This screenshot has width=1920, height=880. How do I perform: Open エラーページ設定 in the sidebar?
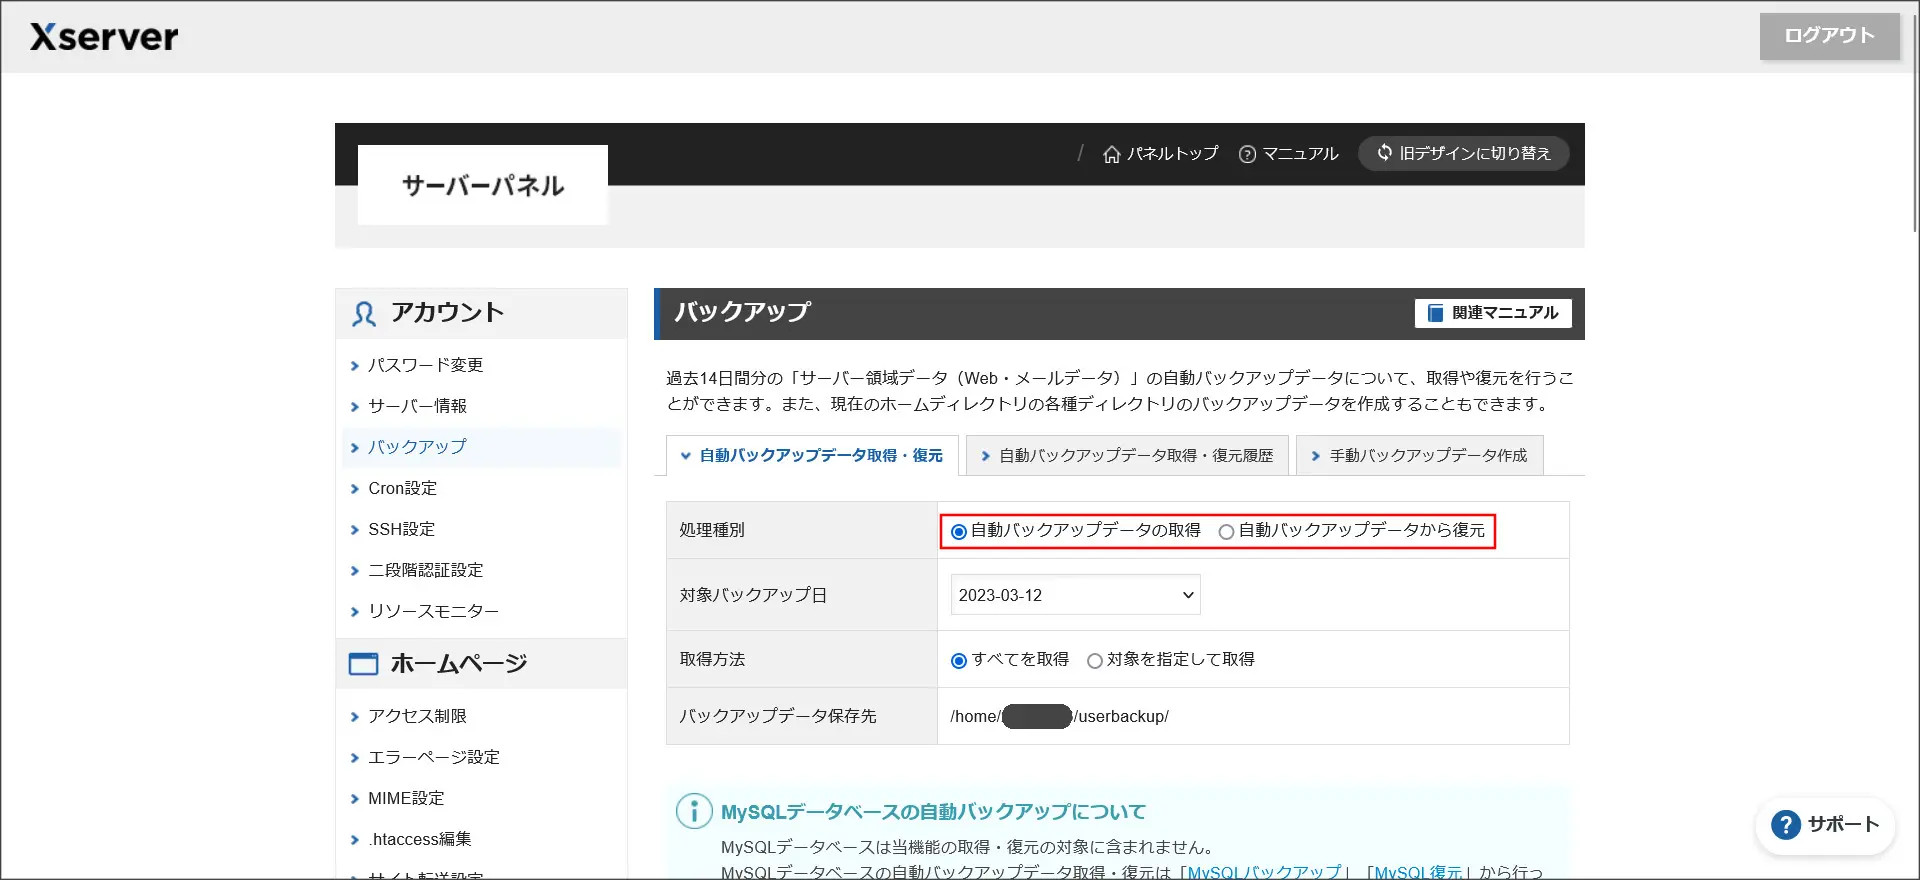pyautogui.click(x=434, y=757)
